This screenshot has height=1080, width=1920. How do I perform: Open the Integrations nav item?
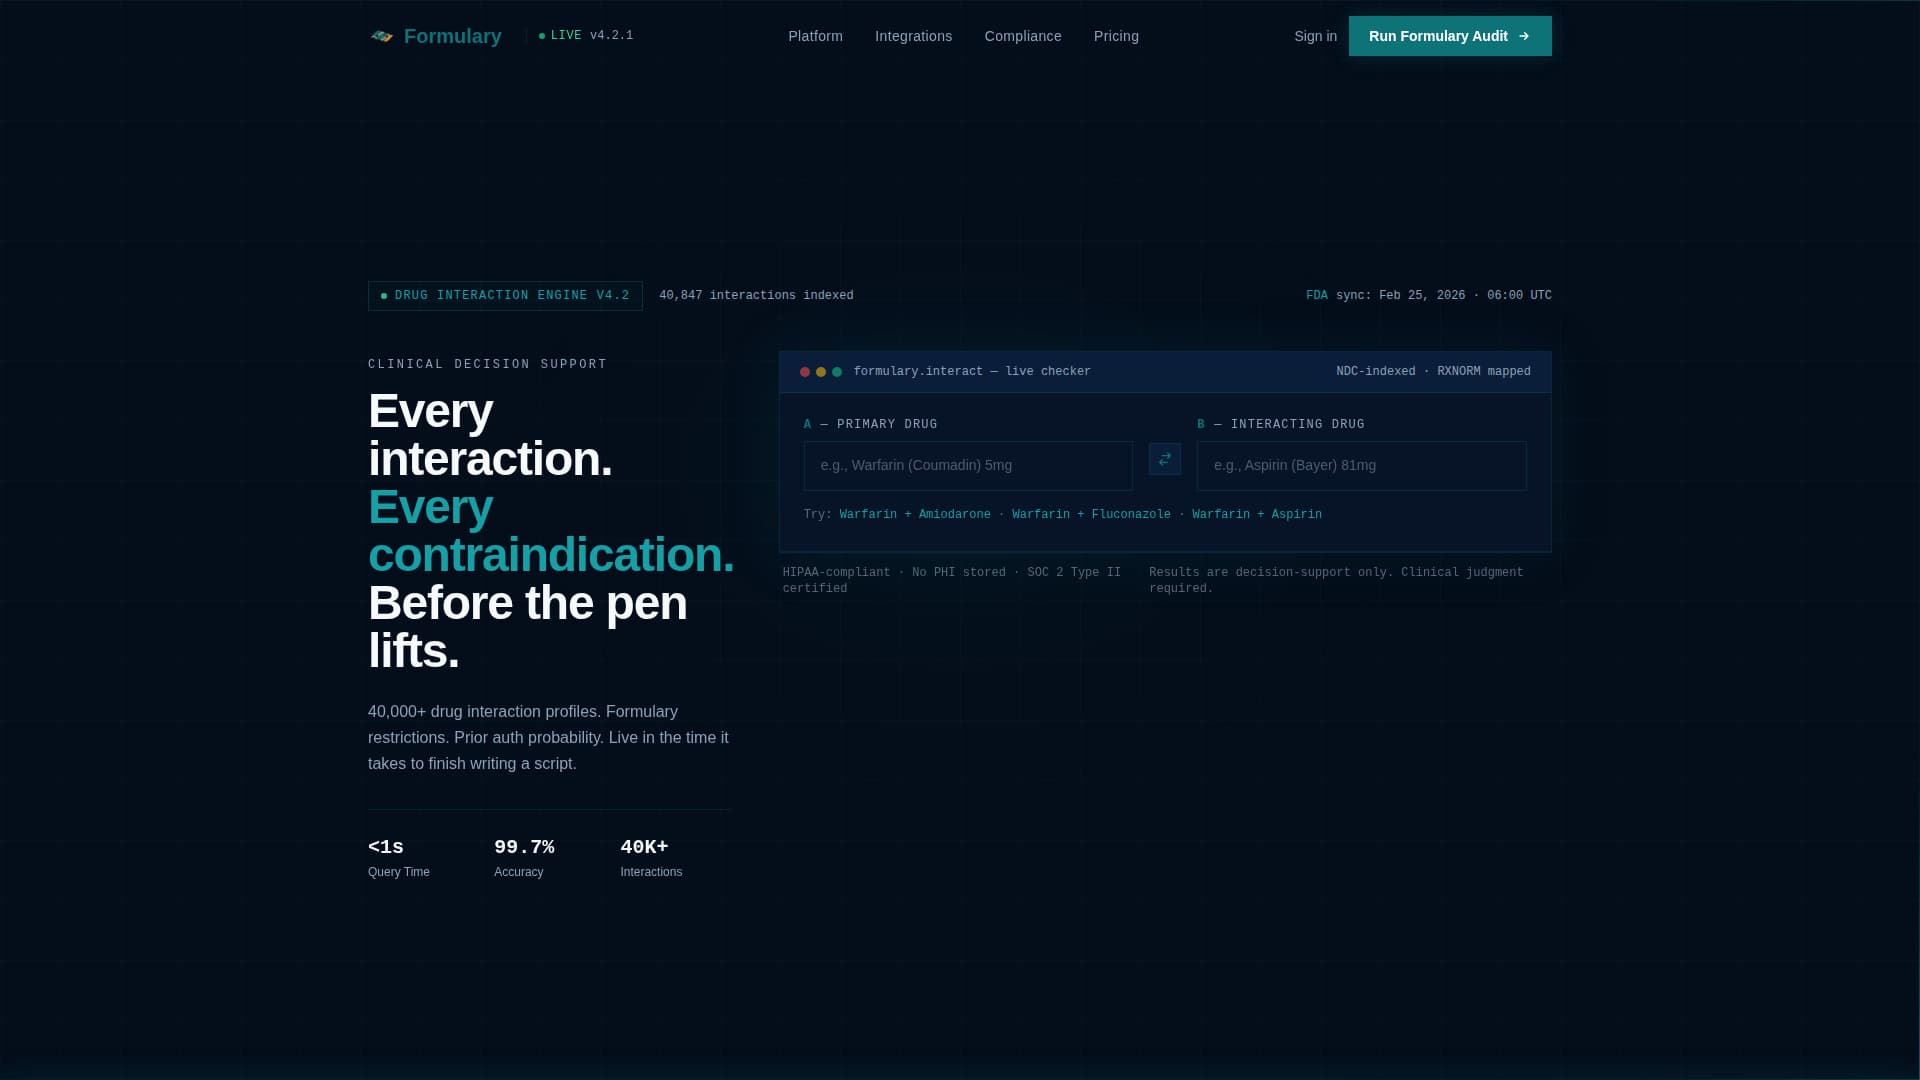pos(913,36)
